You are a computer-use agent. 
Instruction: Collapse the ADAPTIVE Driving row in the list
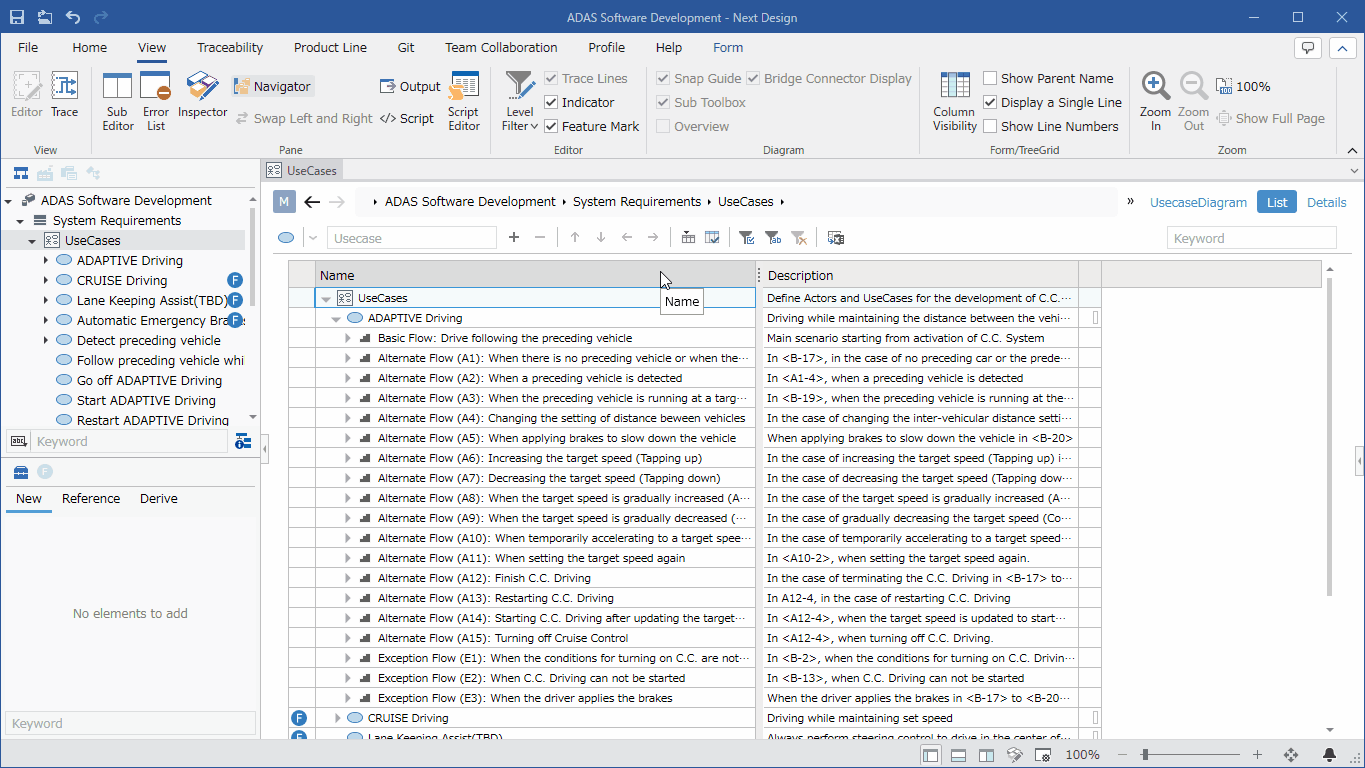[x=336, y=318]
